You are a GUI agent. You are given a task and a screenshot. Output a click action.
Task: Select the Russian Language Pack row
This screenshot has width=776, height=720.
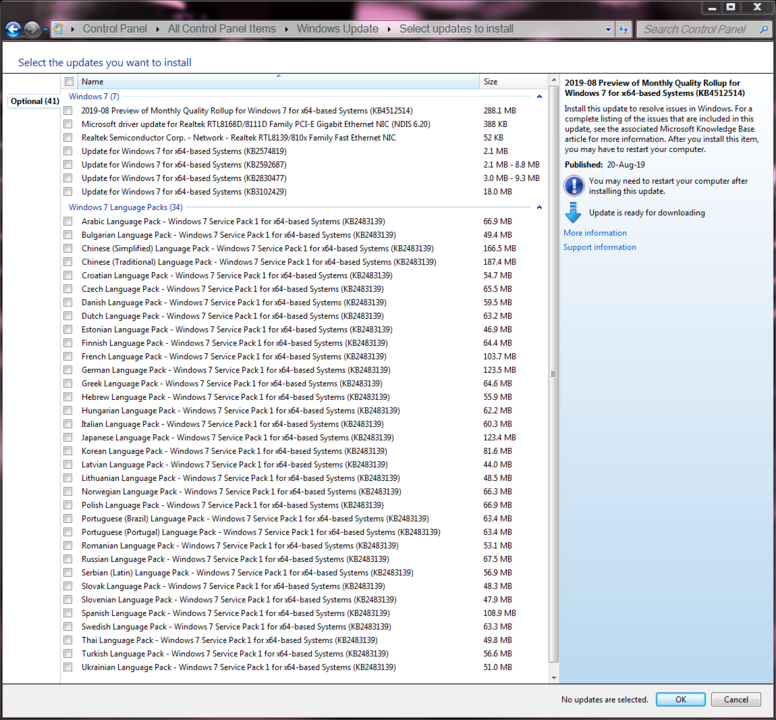click(x=302, y=559)
